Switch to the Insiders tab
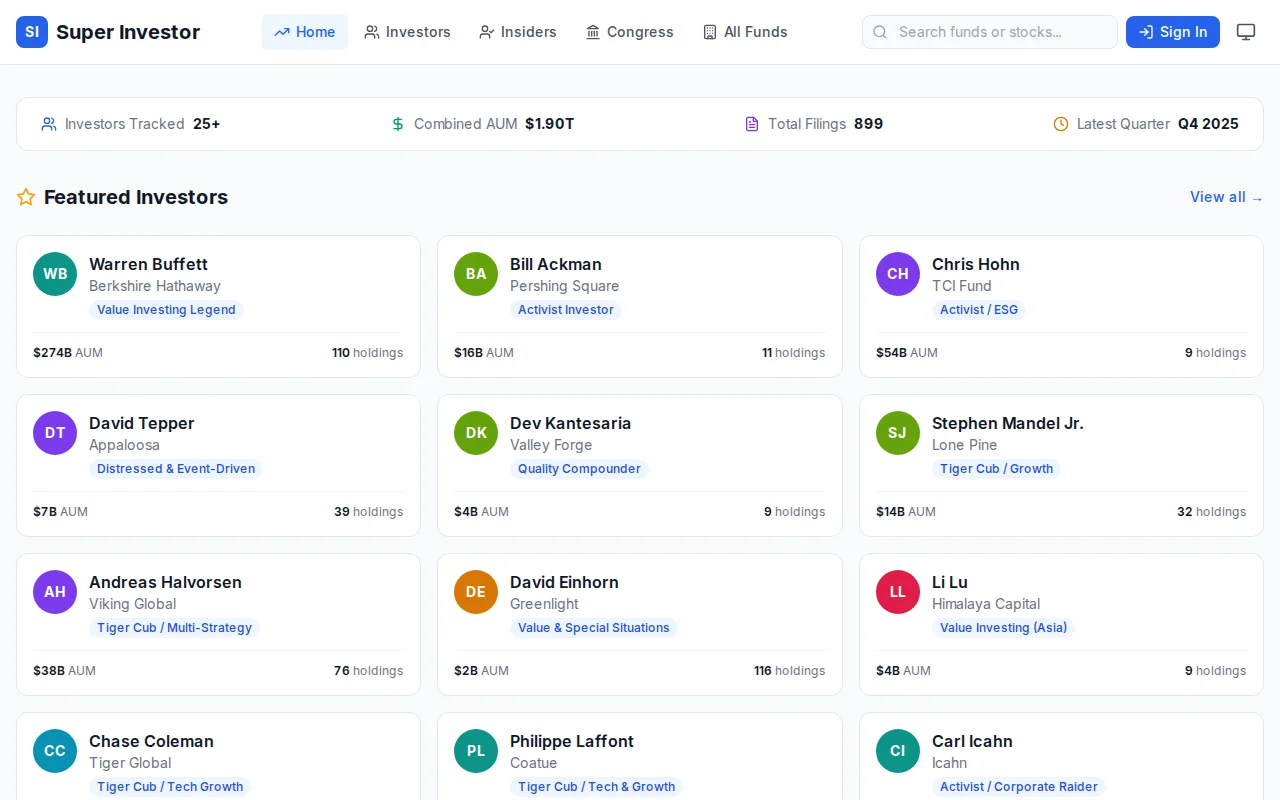The width and height of the screenshot is (1280, 800). coord(518,32)
